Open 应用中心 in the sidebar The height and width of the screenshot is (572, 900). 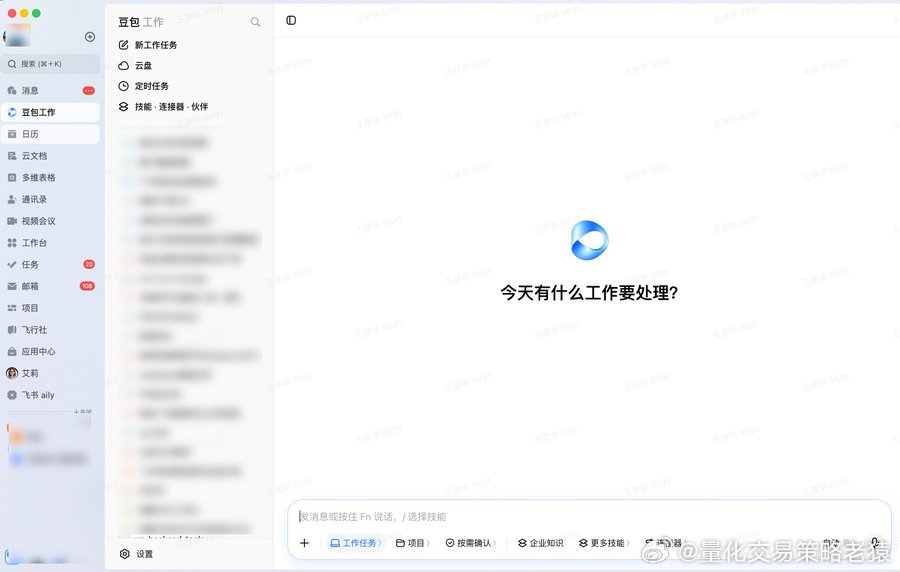tap(51, 352)
